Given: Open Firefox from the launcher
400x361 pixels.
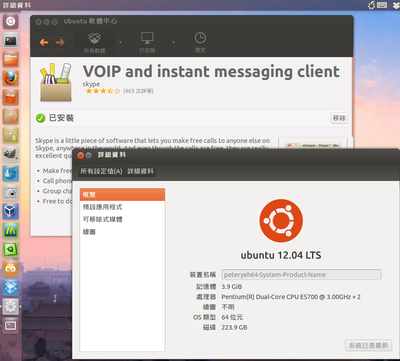Looking at the screenshot, I should pos(11,78).
